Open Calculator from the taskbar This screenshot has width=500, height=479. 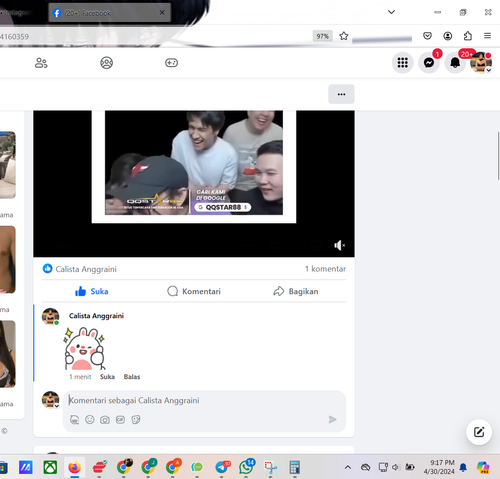[x=295, y=467]
